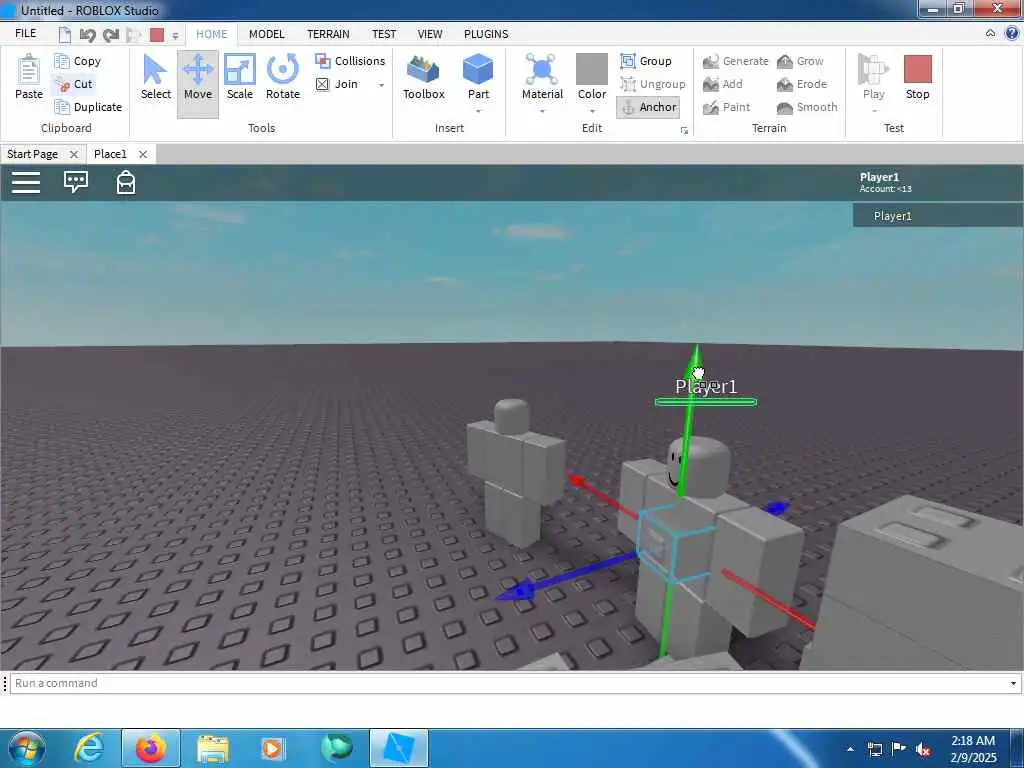
Task: Toggle the Join surfaces option
Action: tap(337, 84)
